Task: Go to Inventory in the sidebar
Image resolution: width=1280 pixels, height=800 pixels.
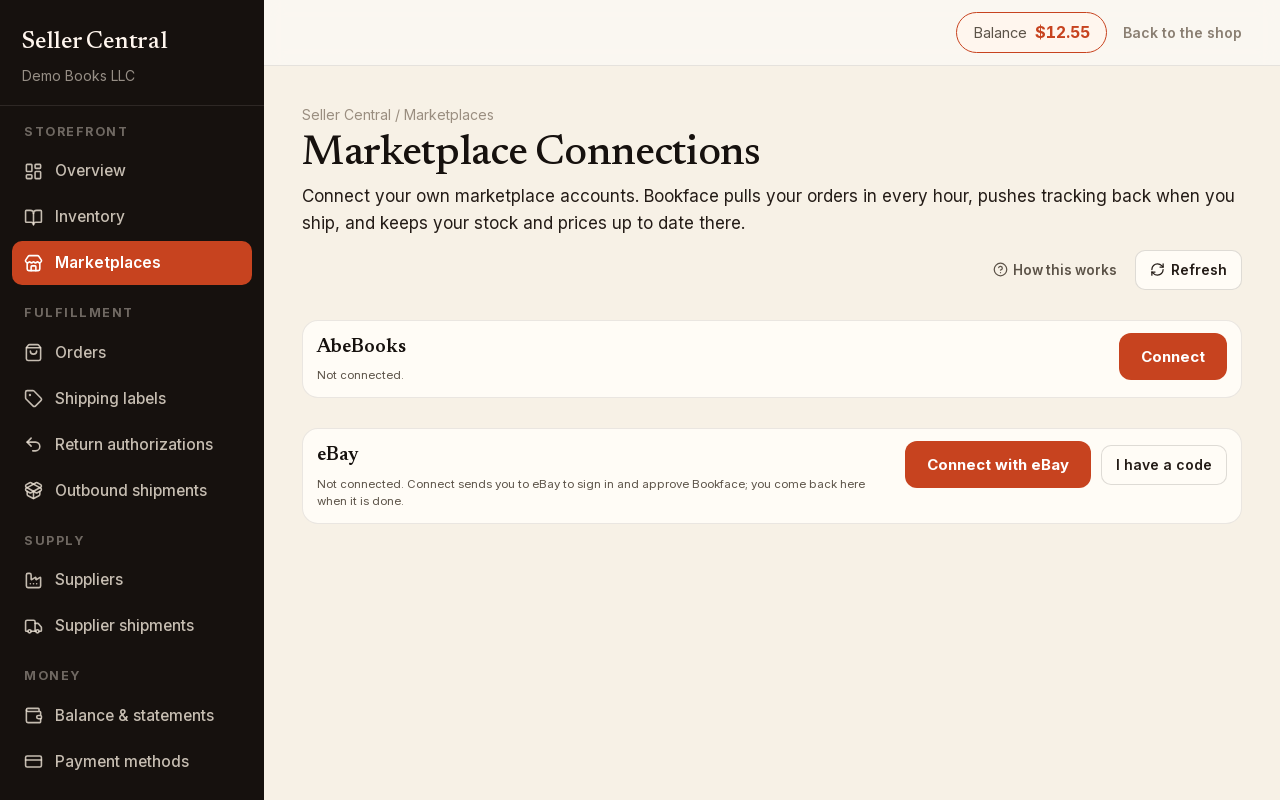Action: click(132, 217)
